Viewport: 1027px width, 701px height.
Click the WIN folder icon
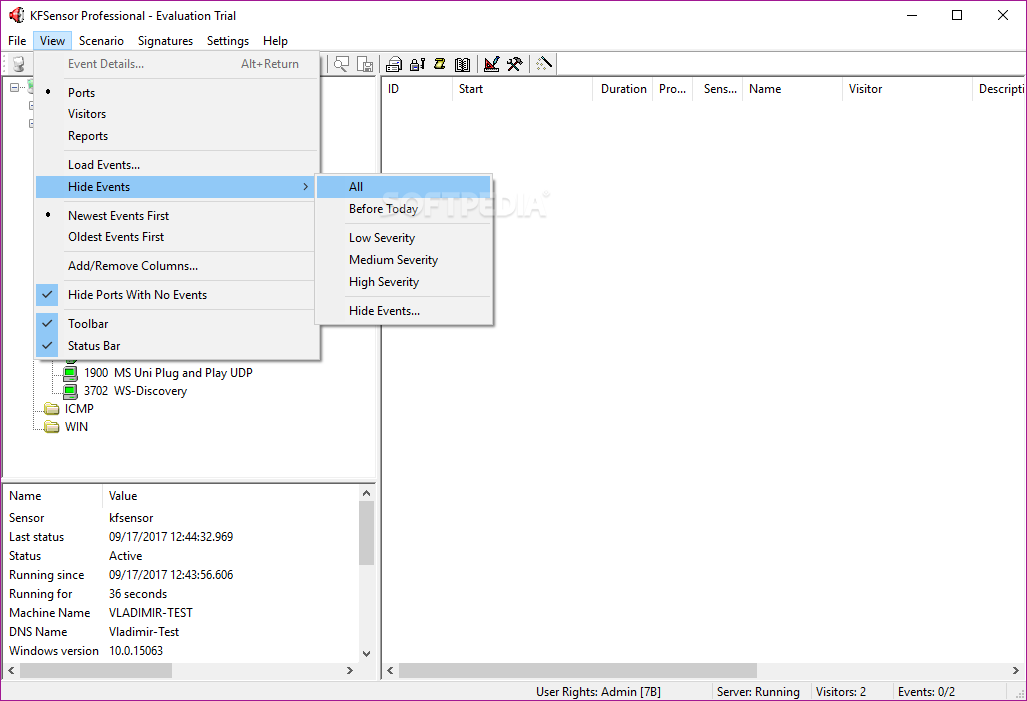click(x=52, y=427)
